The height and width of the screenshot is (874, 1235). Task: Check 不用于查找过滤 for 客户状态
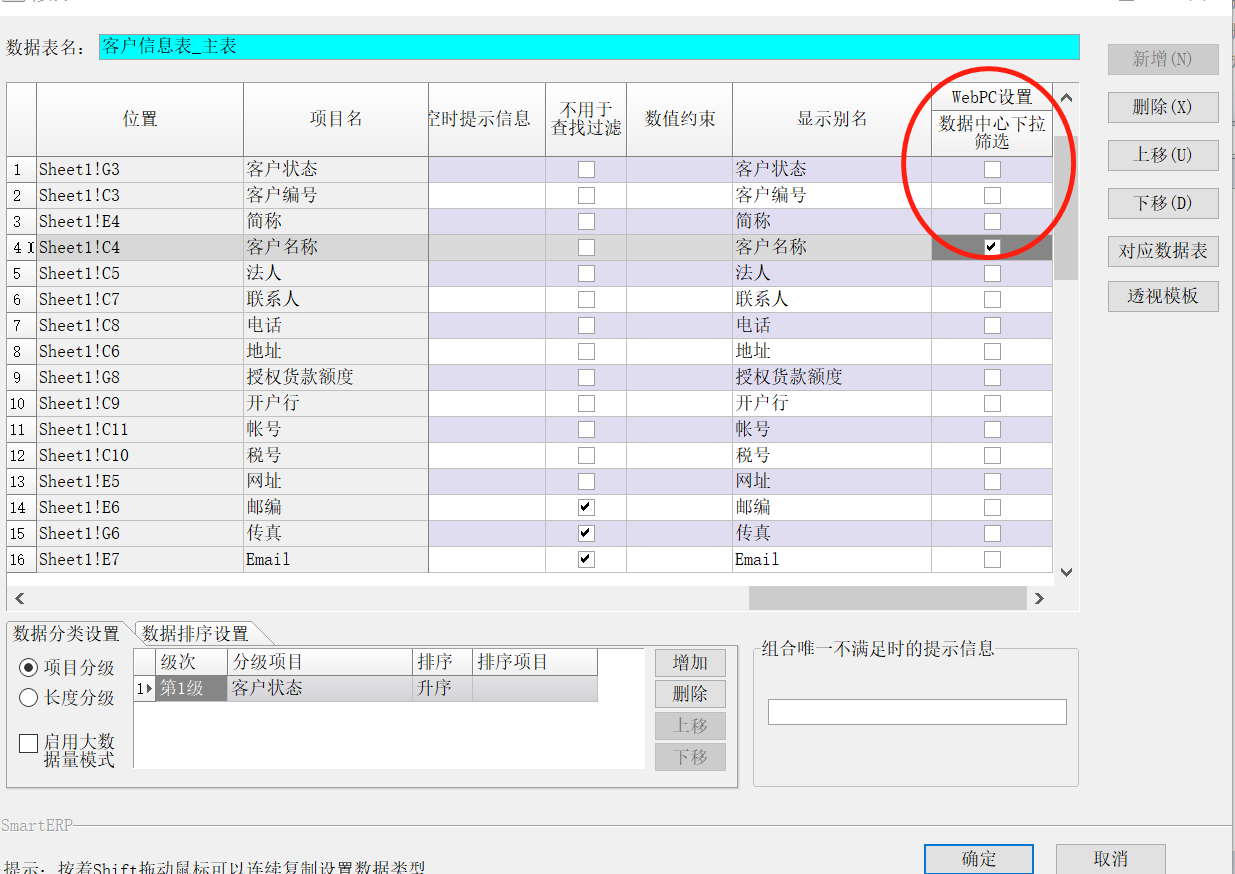[x=586, y=169]
